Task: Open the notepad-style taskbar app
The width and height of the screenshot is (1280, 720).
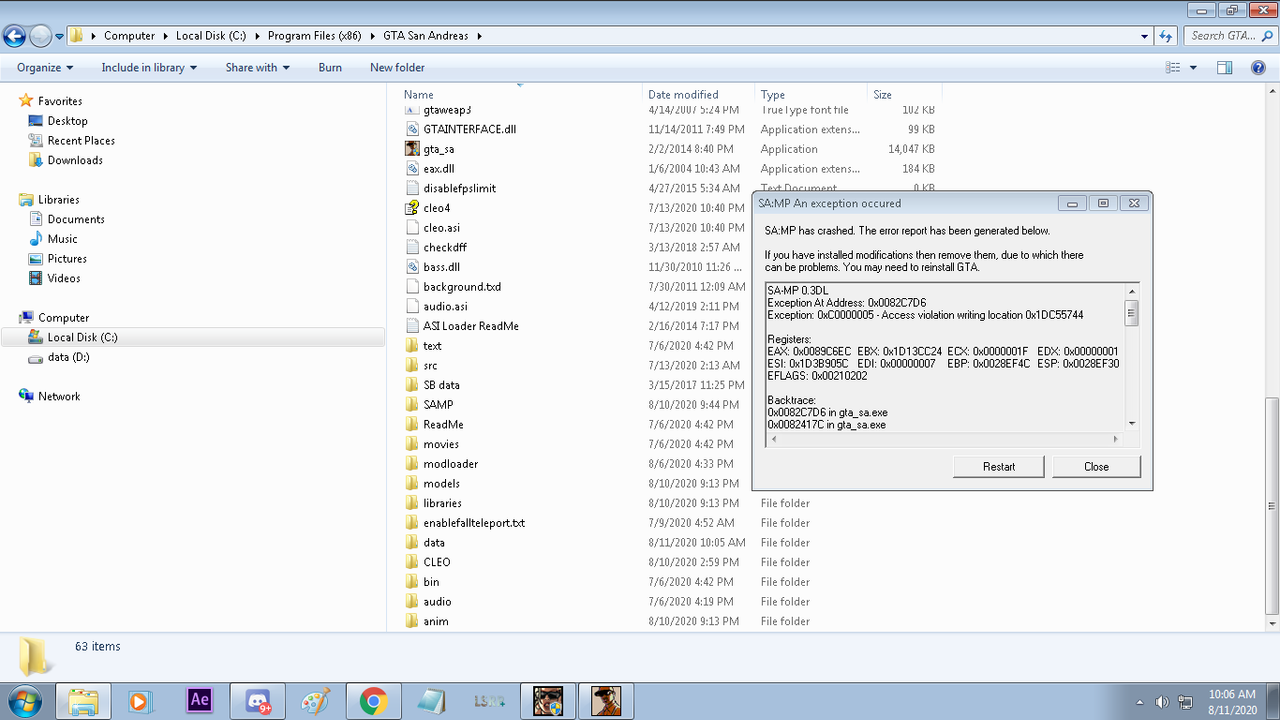Action: (x=432, y=701)
